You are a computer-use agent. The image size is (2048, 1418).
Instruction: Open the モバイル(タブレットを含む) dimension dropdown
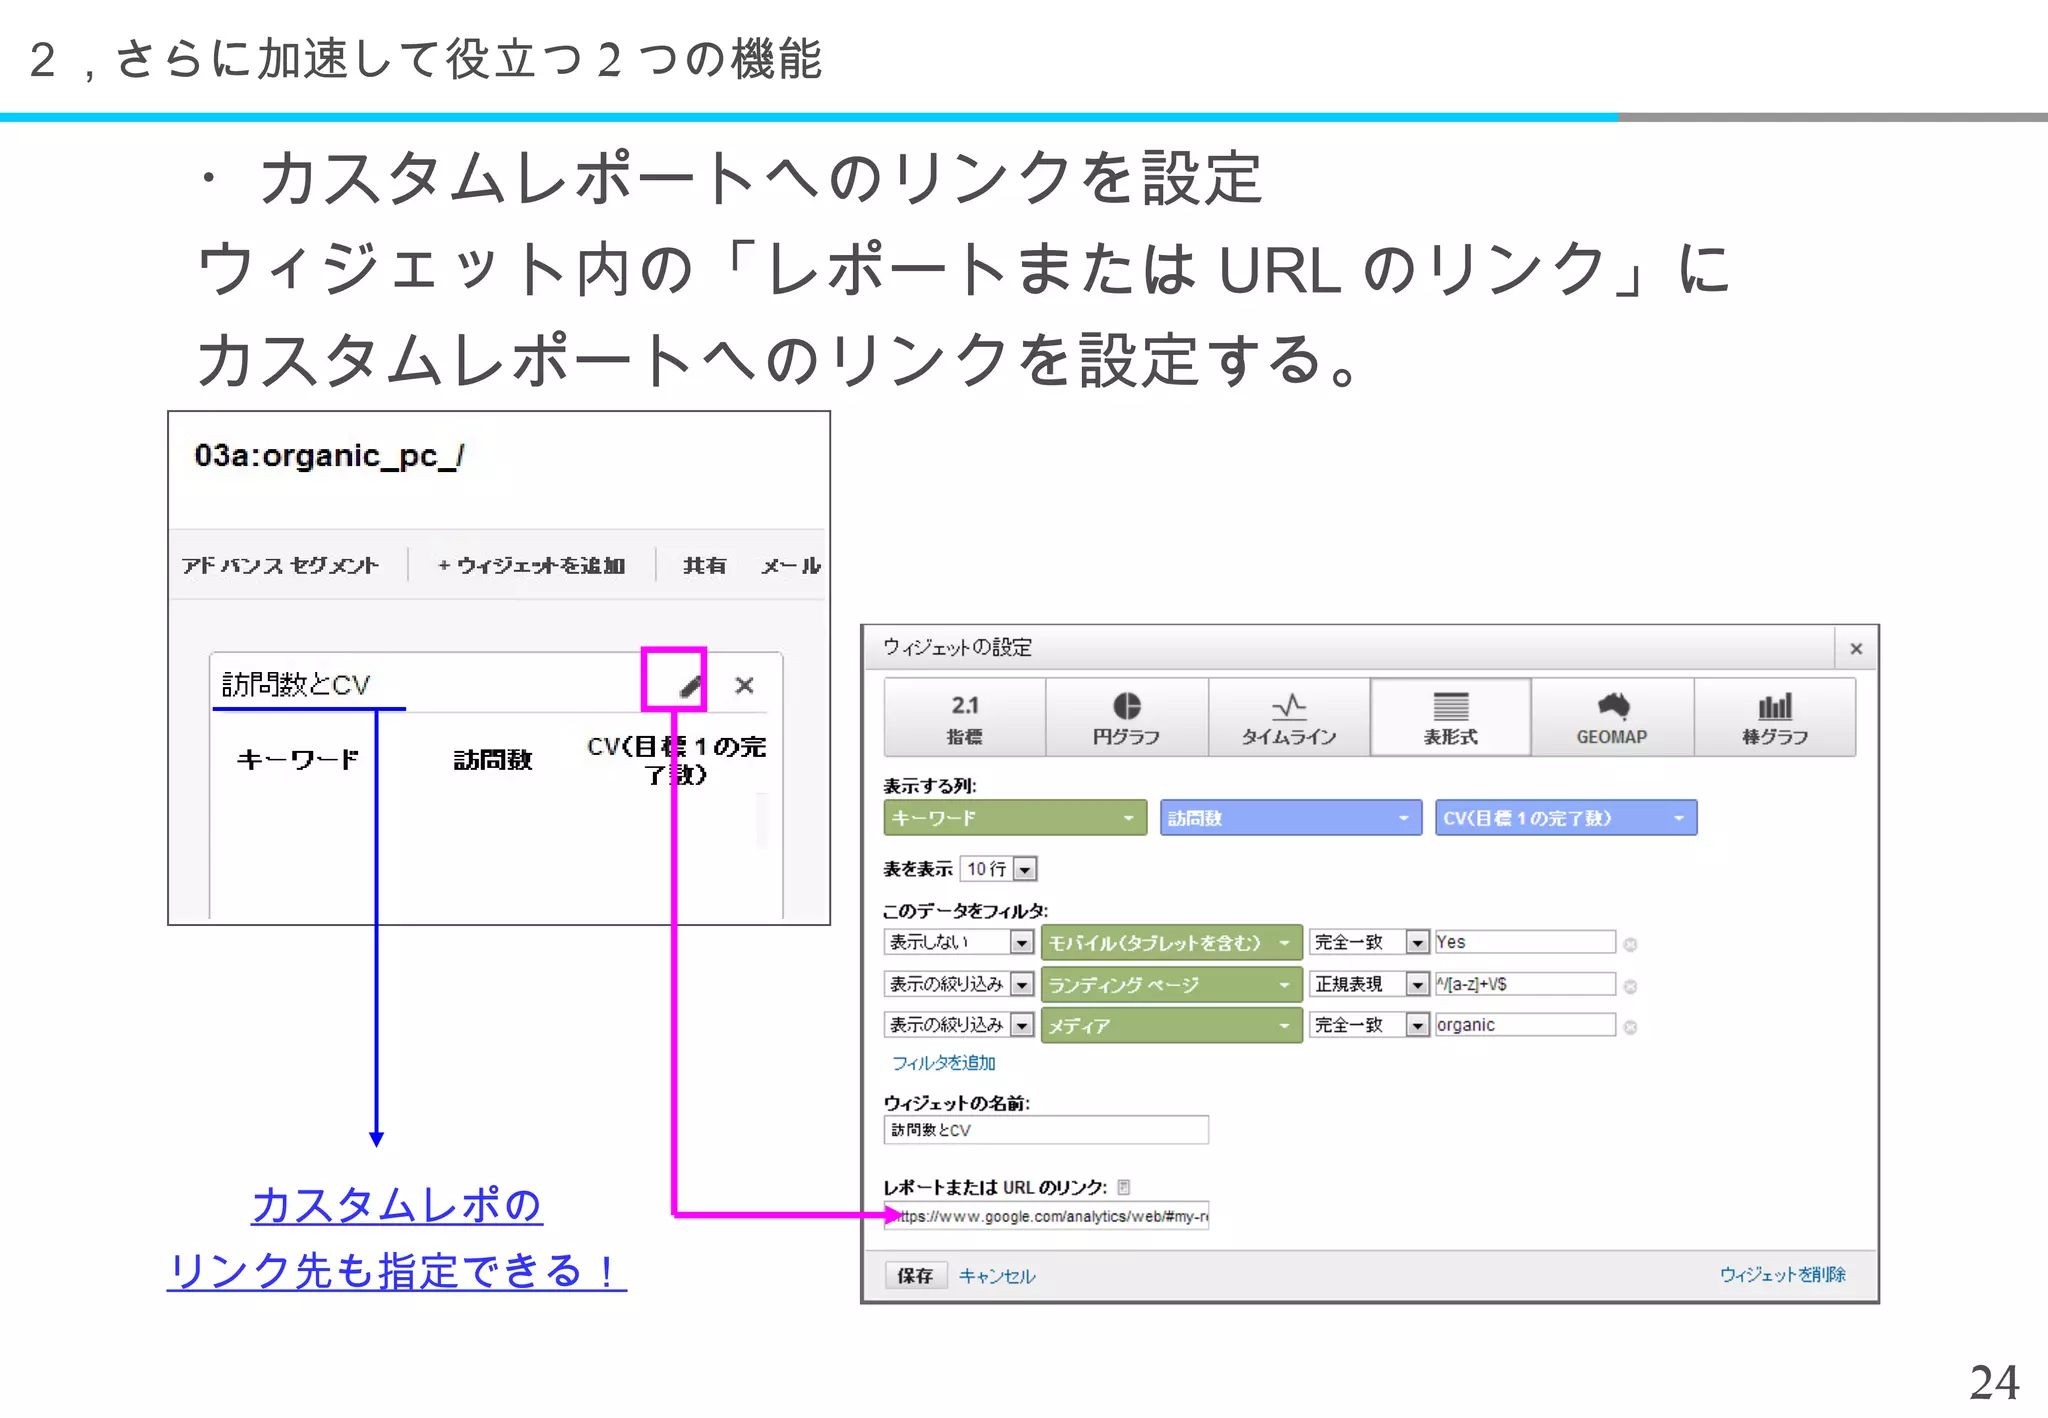click(1171, 942)
